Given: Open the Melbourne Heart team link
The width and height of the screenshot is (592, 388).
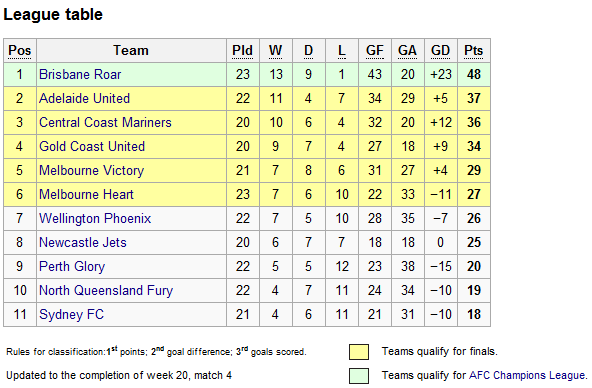Looking at the screenshot, I should pos(86,194).
